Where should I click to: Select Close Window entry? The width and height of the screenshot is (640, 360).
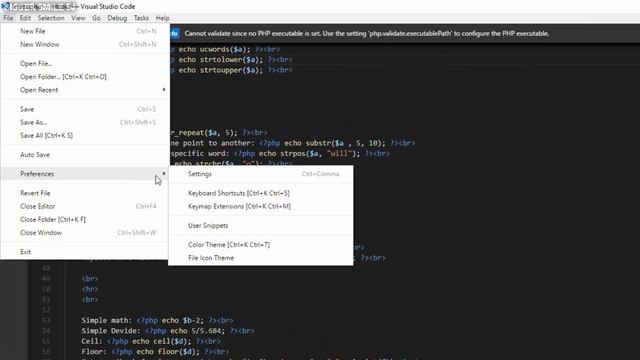click(x=85, y=232)
